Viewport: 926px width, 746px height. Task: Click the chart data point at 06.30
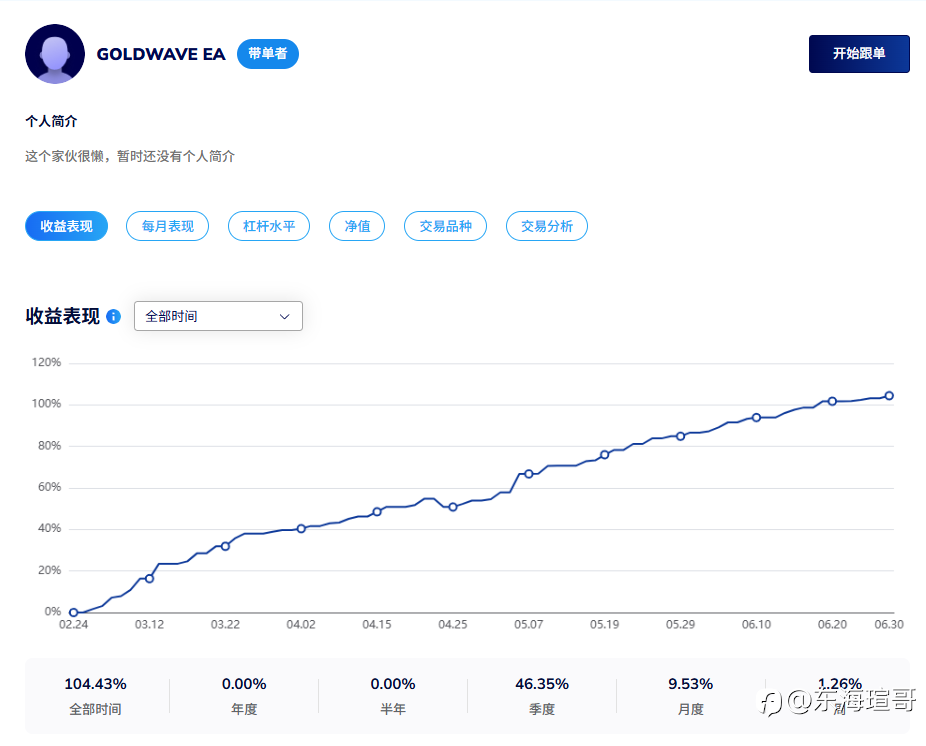pos(889,396)
